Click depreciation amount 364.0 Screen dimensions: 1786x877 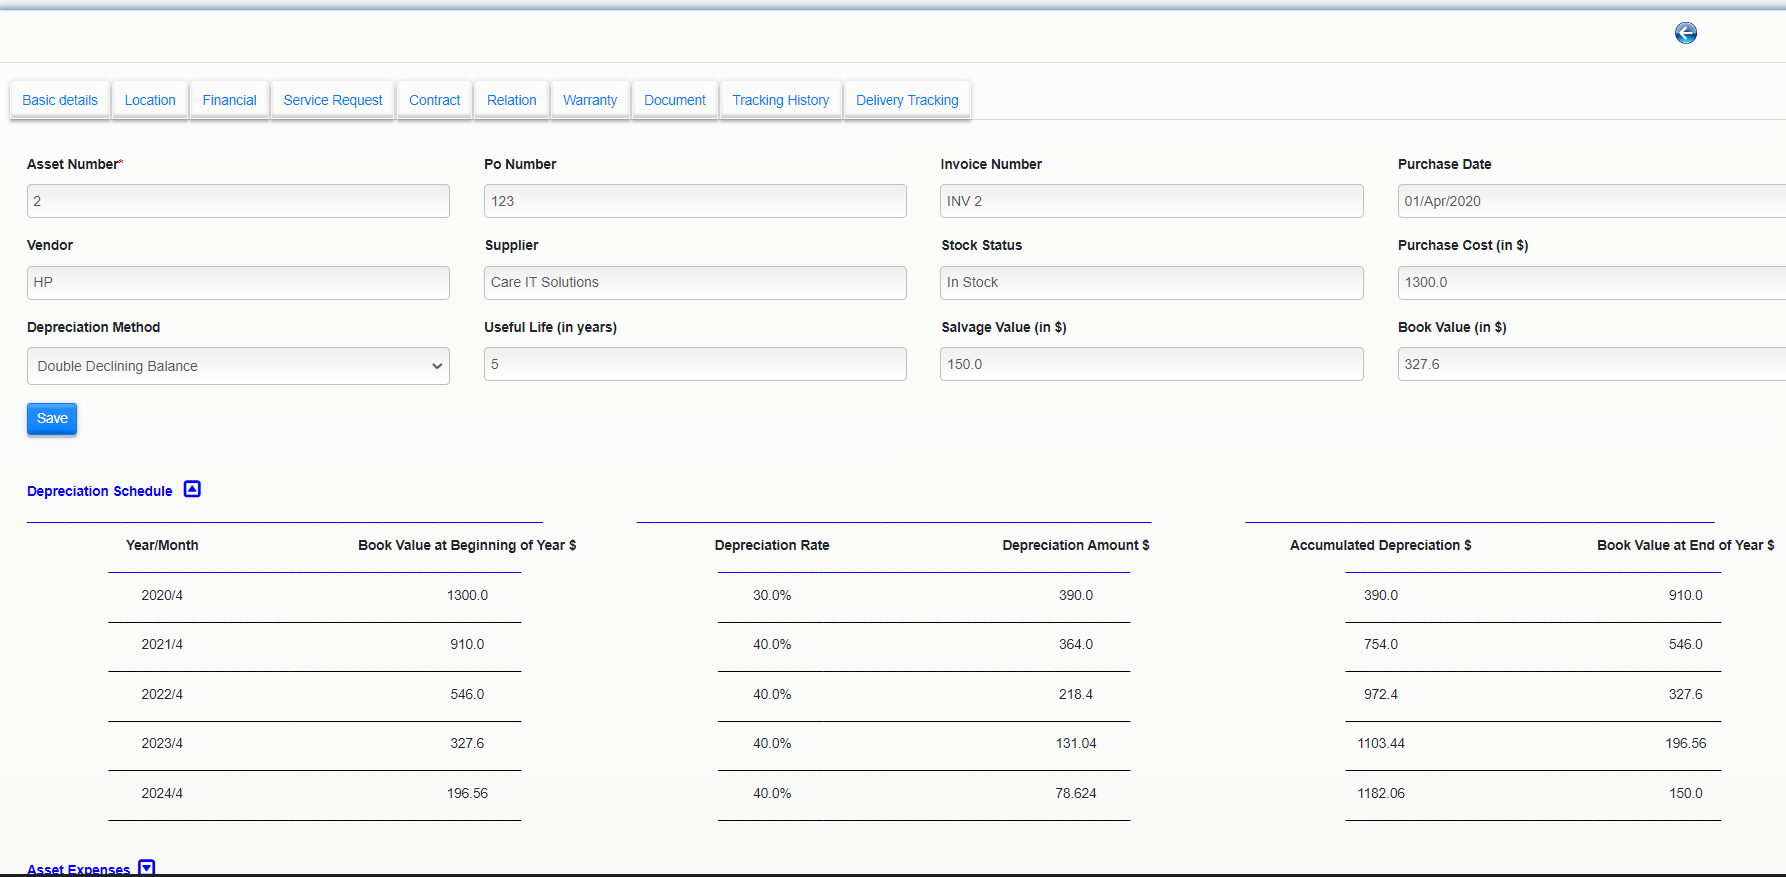click(x=1076, y=644)
